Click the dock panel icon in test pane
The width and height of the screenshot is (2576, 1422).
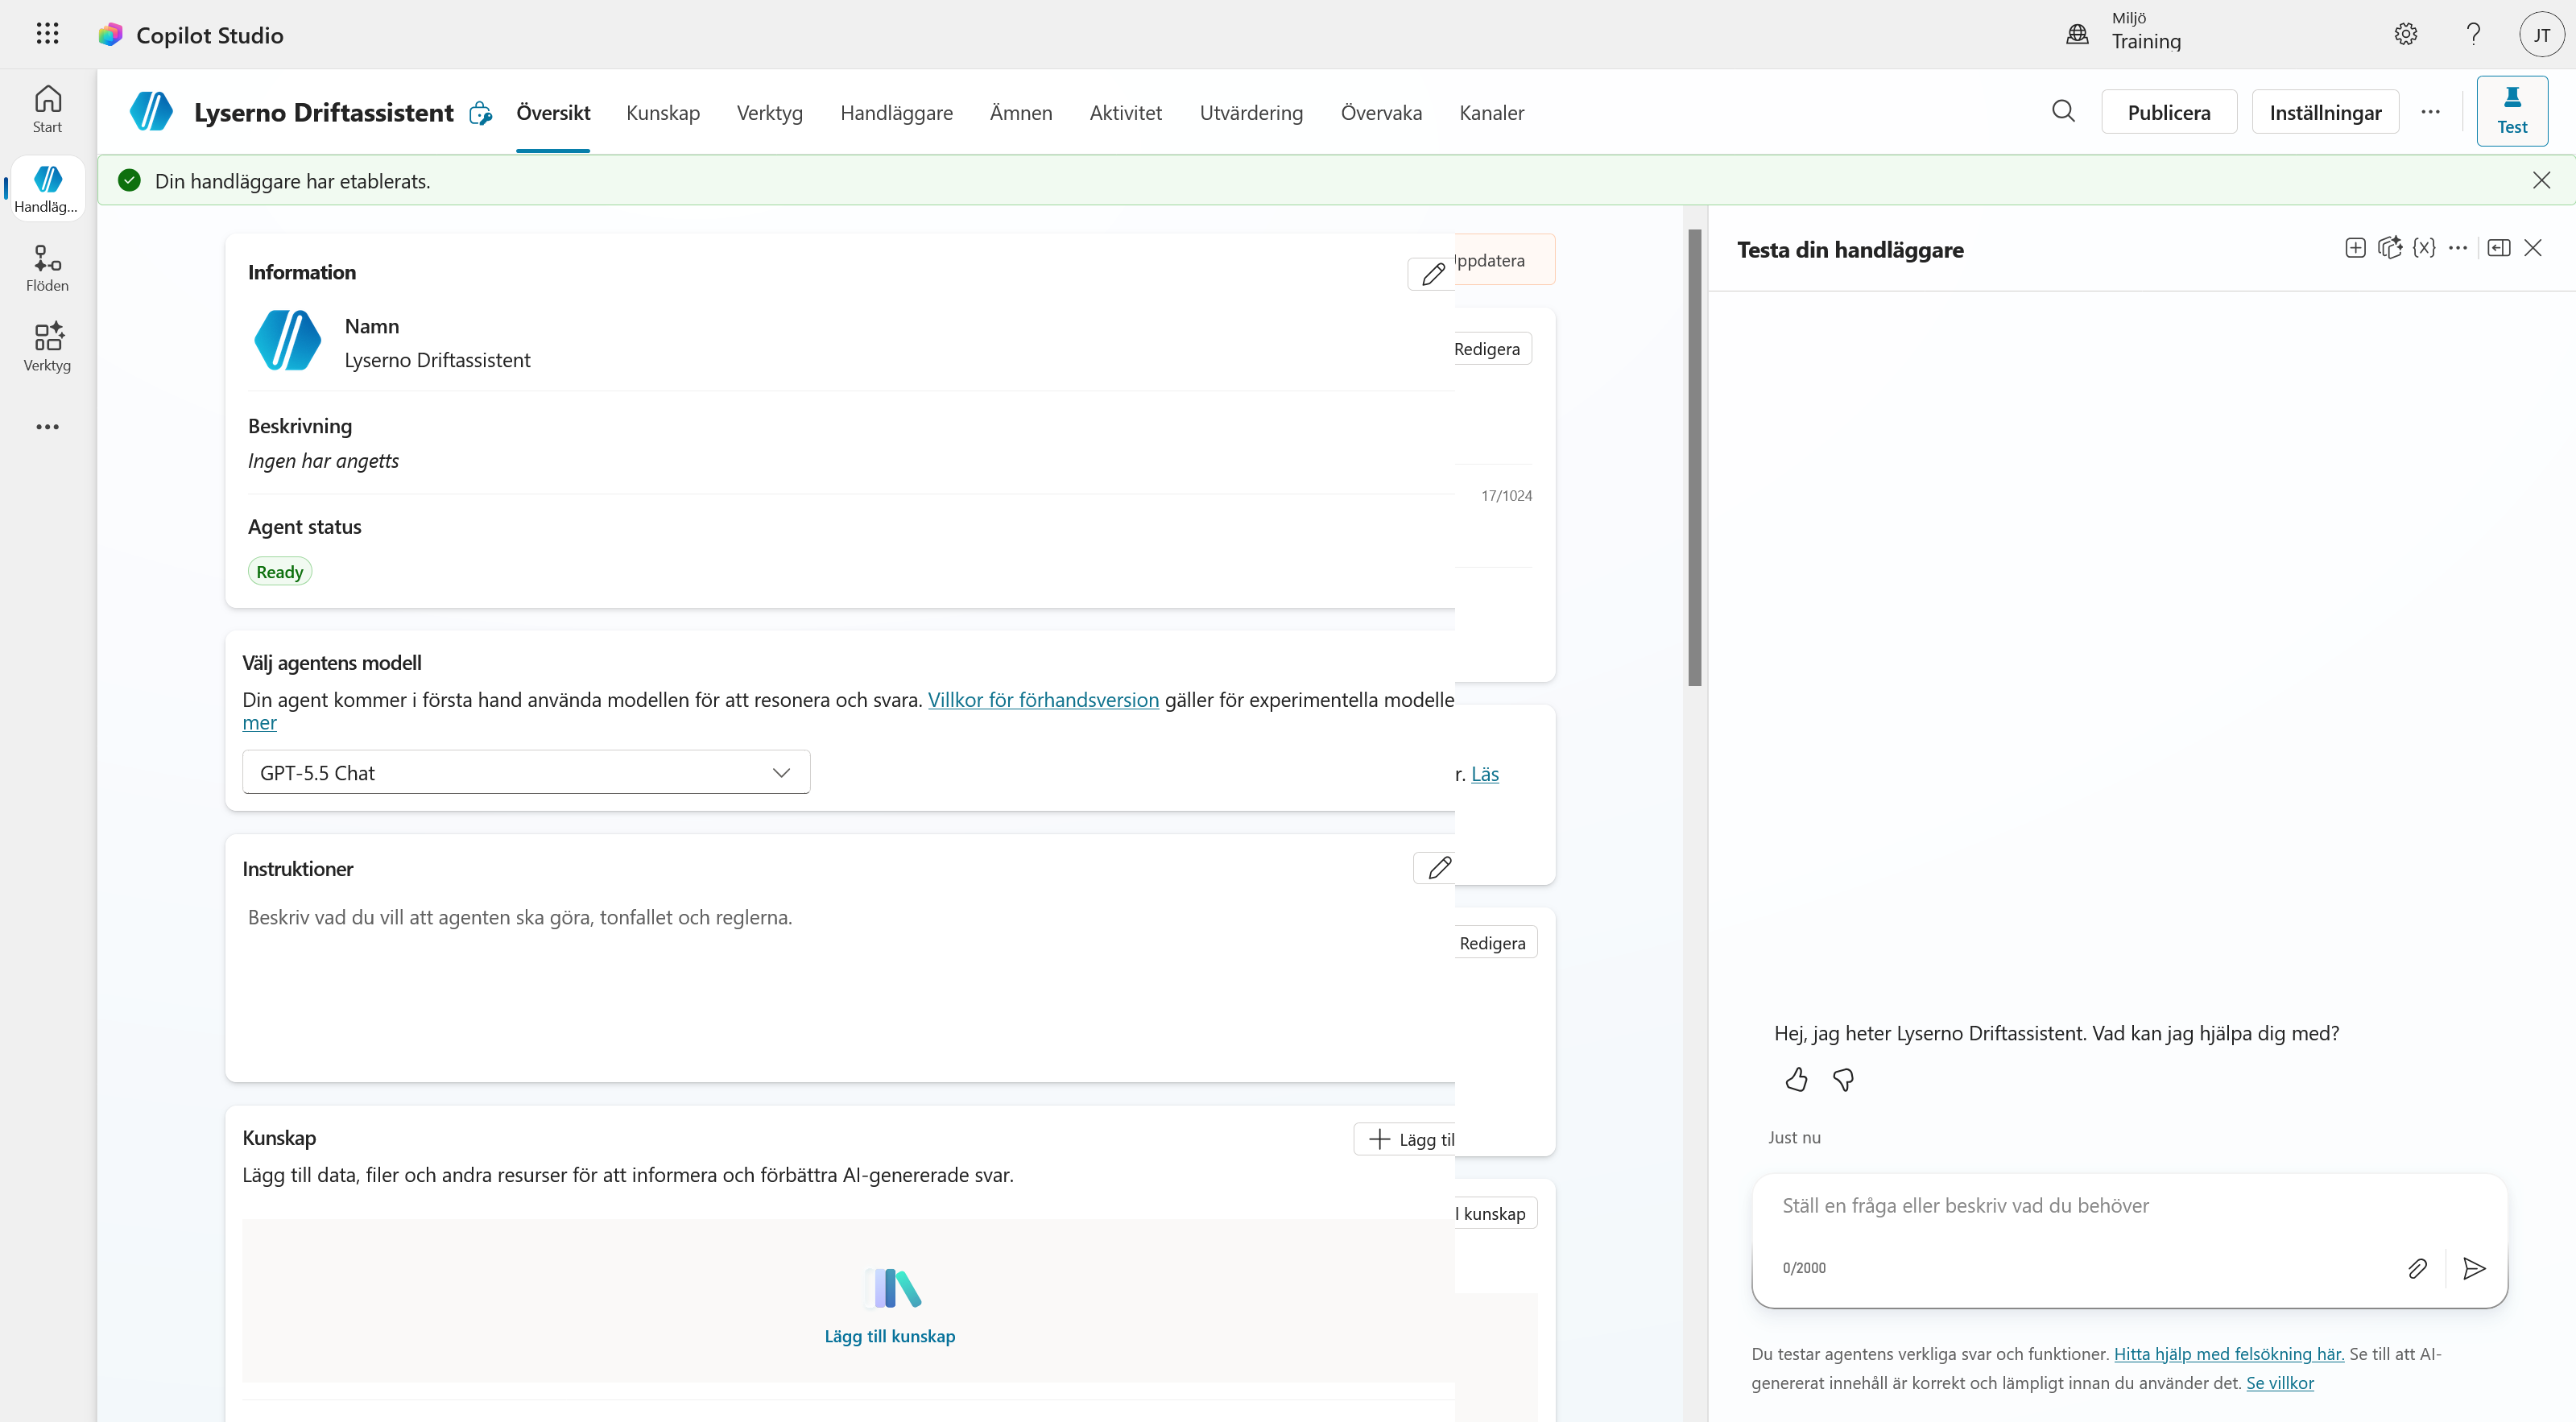click(2498, 248)
